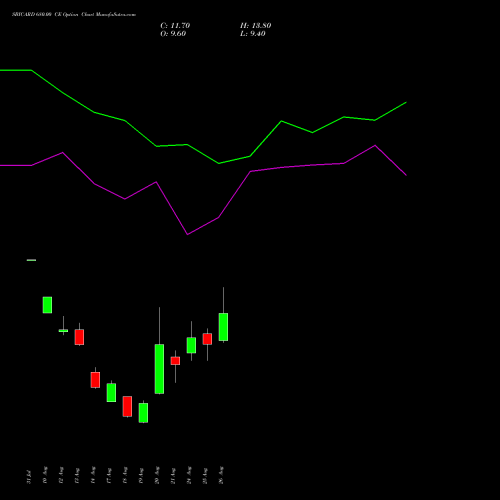Screen dimensions: 500x500
Task: Select the 20 Aug date label
Action: tap(157, 475)
